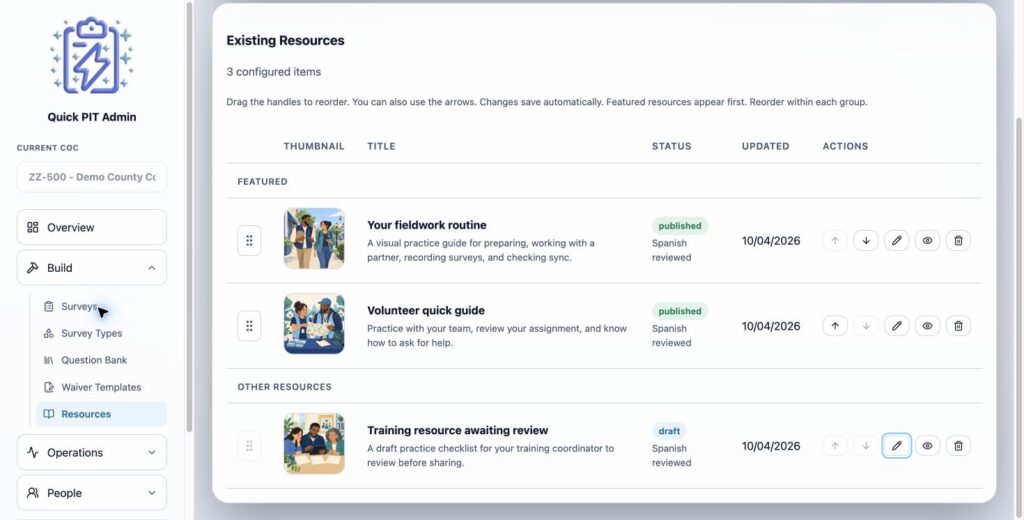Click the TITLE column header
The height and width of the screenshot is (520, 1024).
381,146
